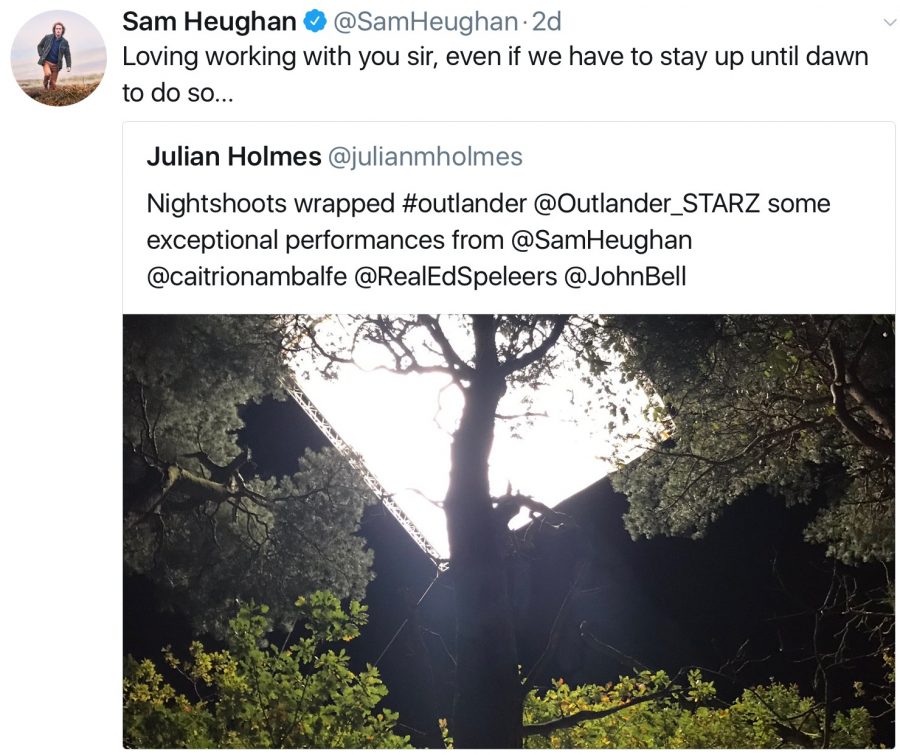
Task: Click the @julianmholmes handle
Action: [426, 157]
